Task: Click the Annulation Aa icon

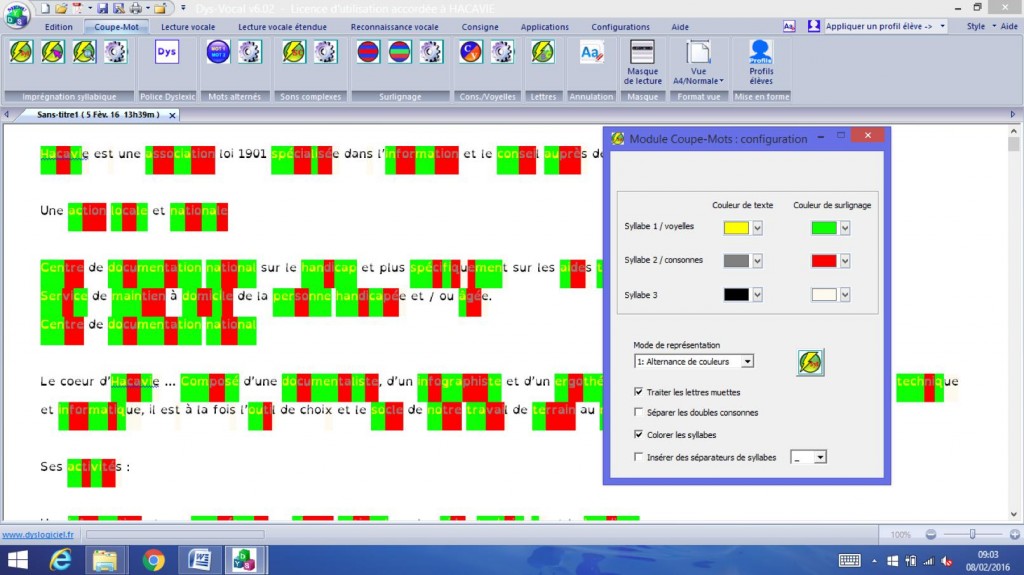Action: 591,52
